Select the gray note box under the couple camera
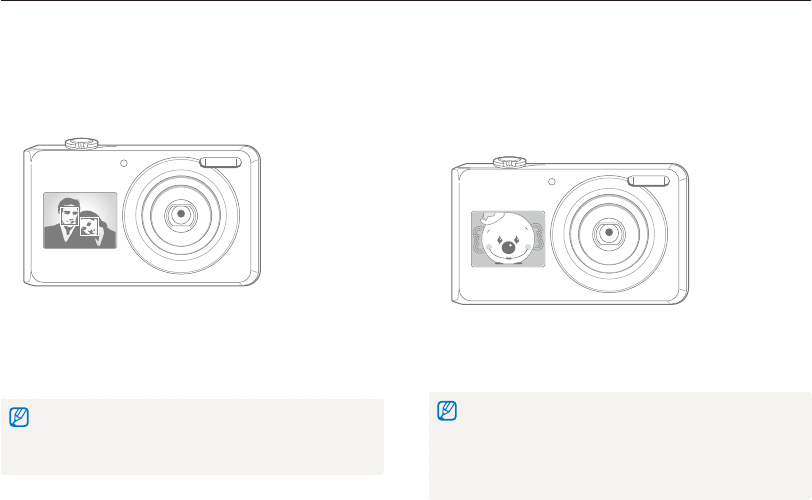 tap(192, 437)
